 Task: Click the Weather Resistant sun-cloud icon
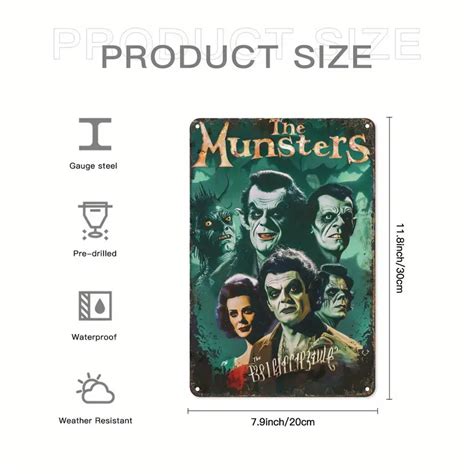pyautogui.click(x=95, y=388)
